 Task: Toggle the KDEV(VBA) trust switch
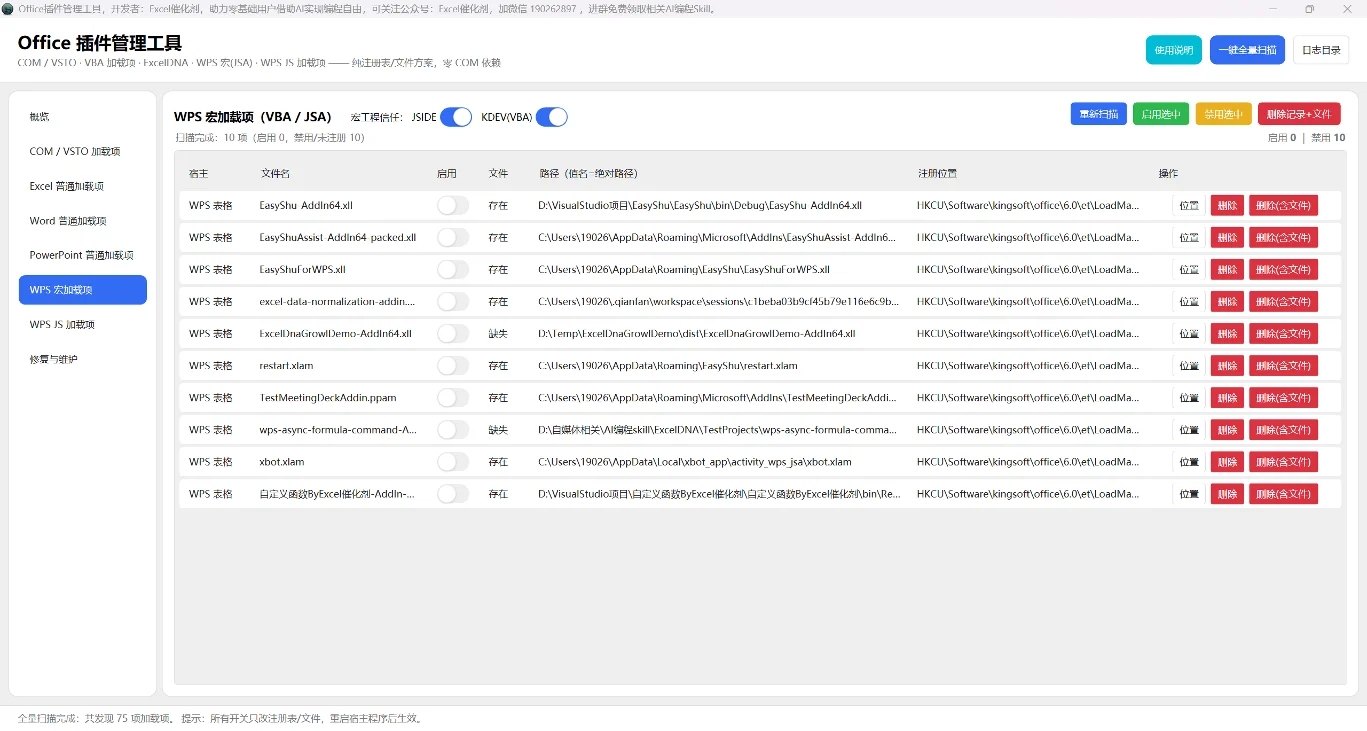pyautogui.click(x=552, y=117)
